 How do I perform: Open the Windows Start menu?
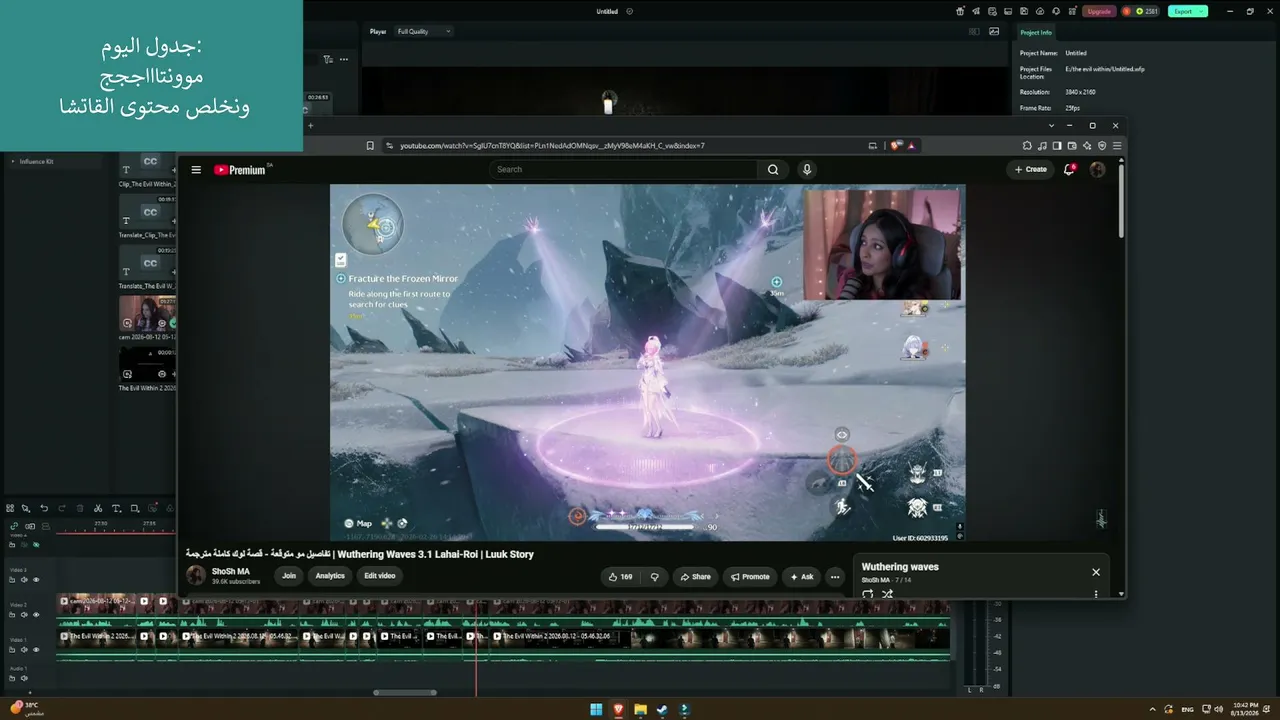(x=596, y=710)
